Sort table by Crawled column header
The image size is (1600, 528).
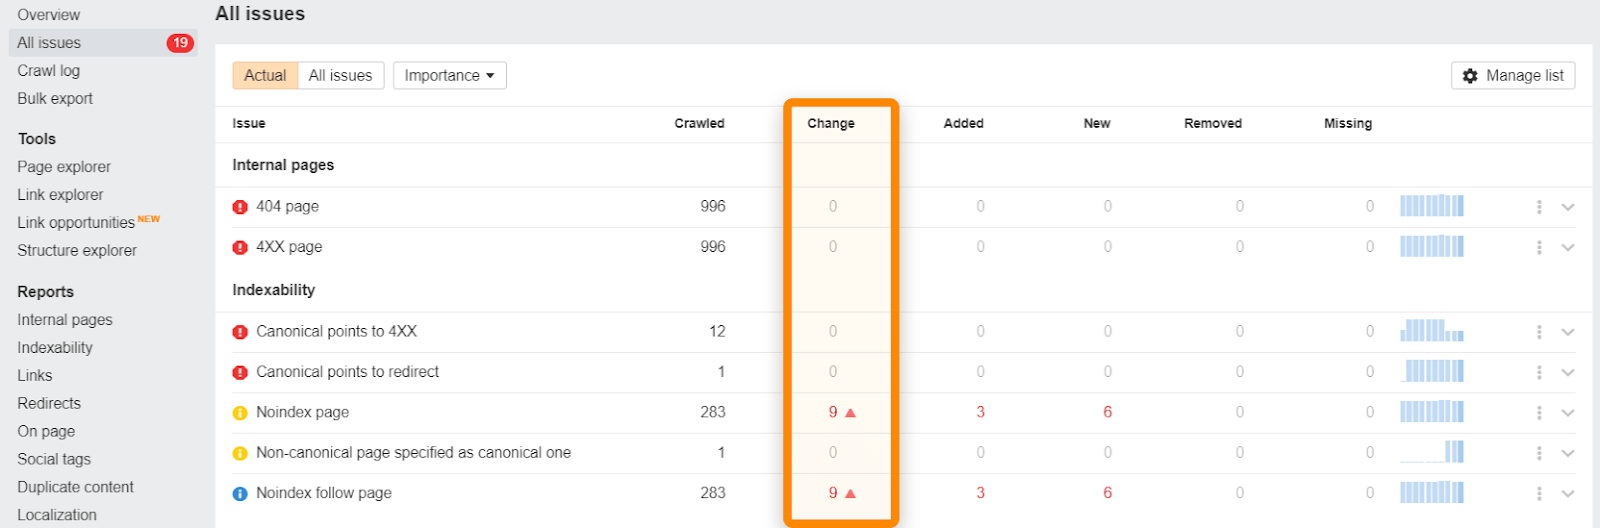coord(699,124)
